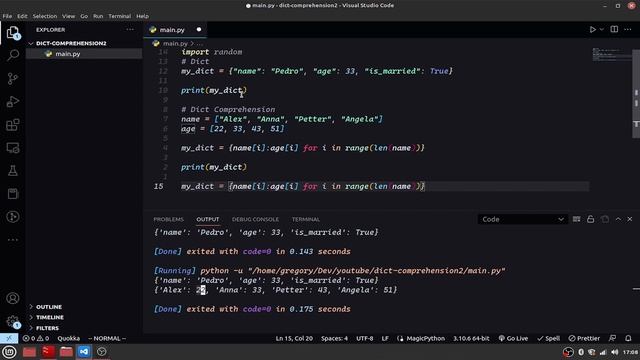Open the remote window indicator
Viewport: 640px width, 360px height.
coord(9,338)
